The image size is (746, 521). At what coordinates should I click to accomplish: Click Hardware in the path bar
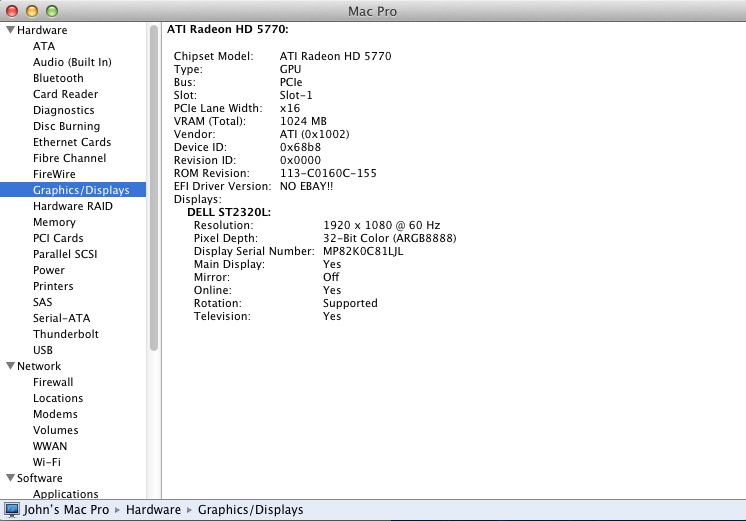point(153,510)
